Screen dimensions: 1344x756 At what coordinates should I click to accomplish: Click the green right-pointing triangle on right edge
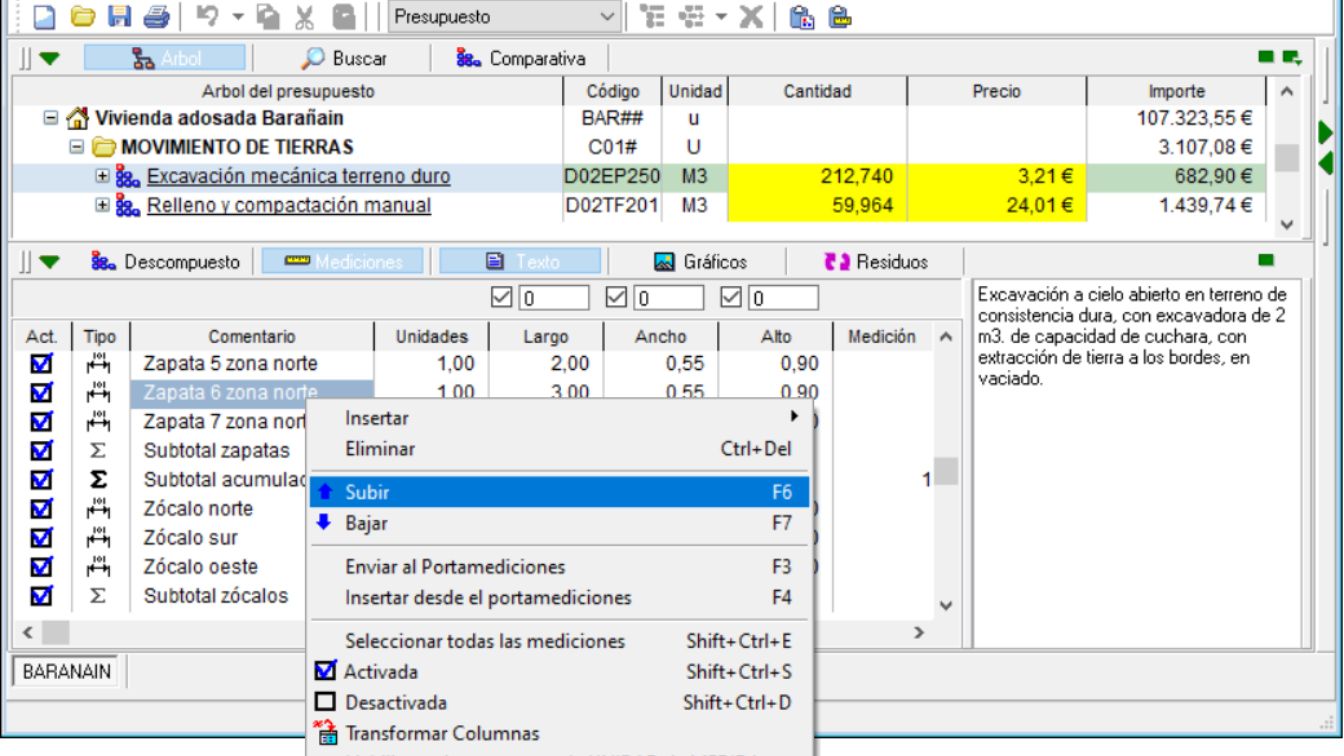(x=1325, y=132)
